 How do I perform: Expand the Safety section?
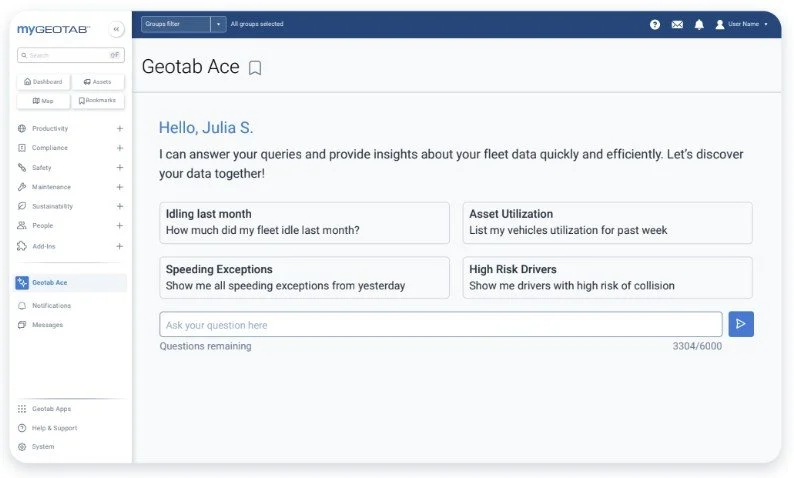(x=119, y=168)
